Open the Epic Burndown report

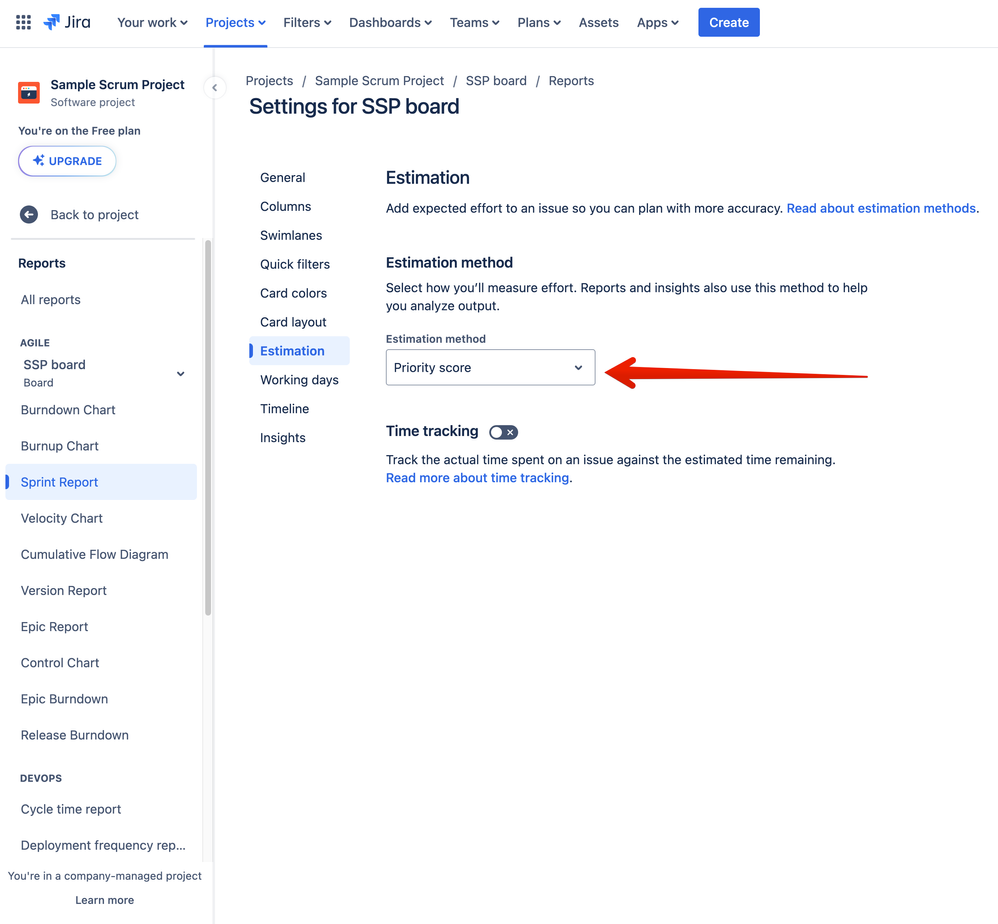(64, 699)
